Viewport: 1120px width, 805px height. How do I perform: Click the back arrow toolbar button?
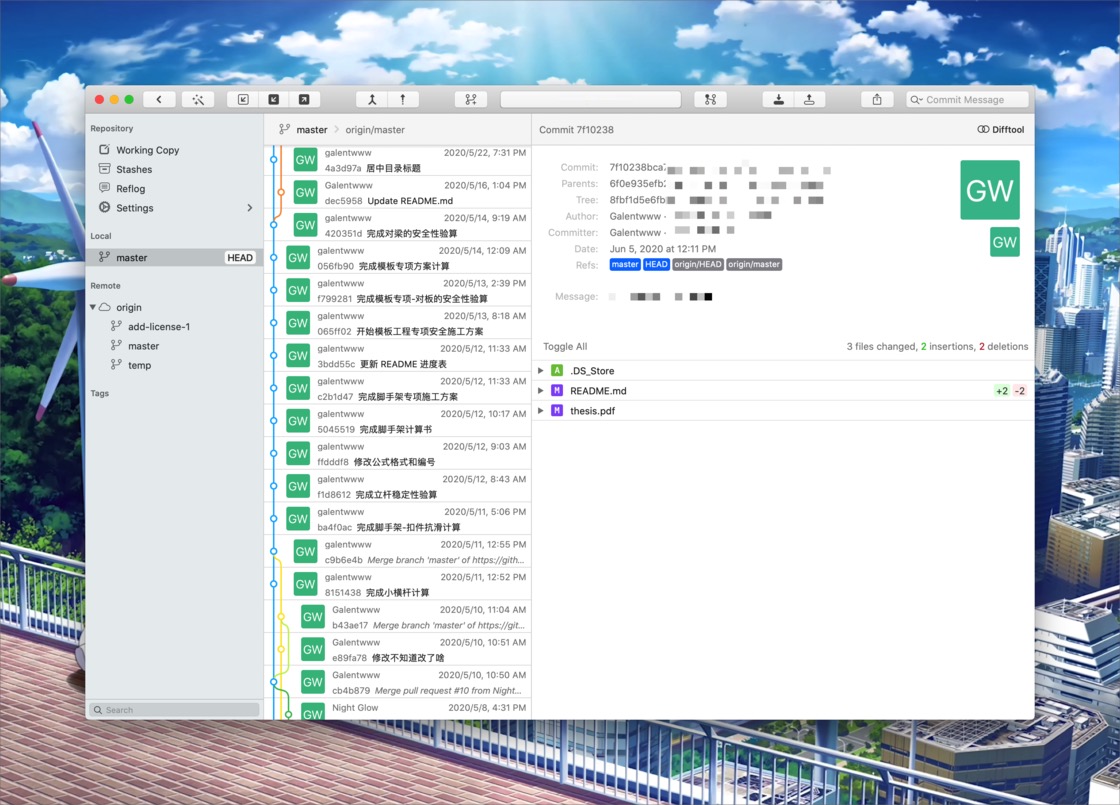tap(159, 100)
